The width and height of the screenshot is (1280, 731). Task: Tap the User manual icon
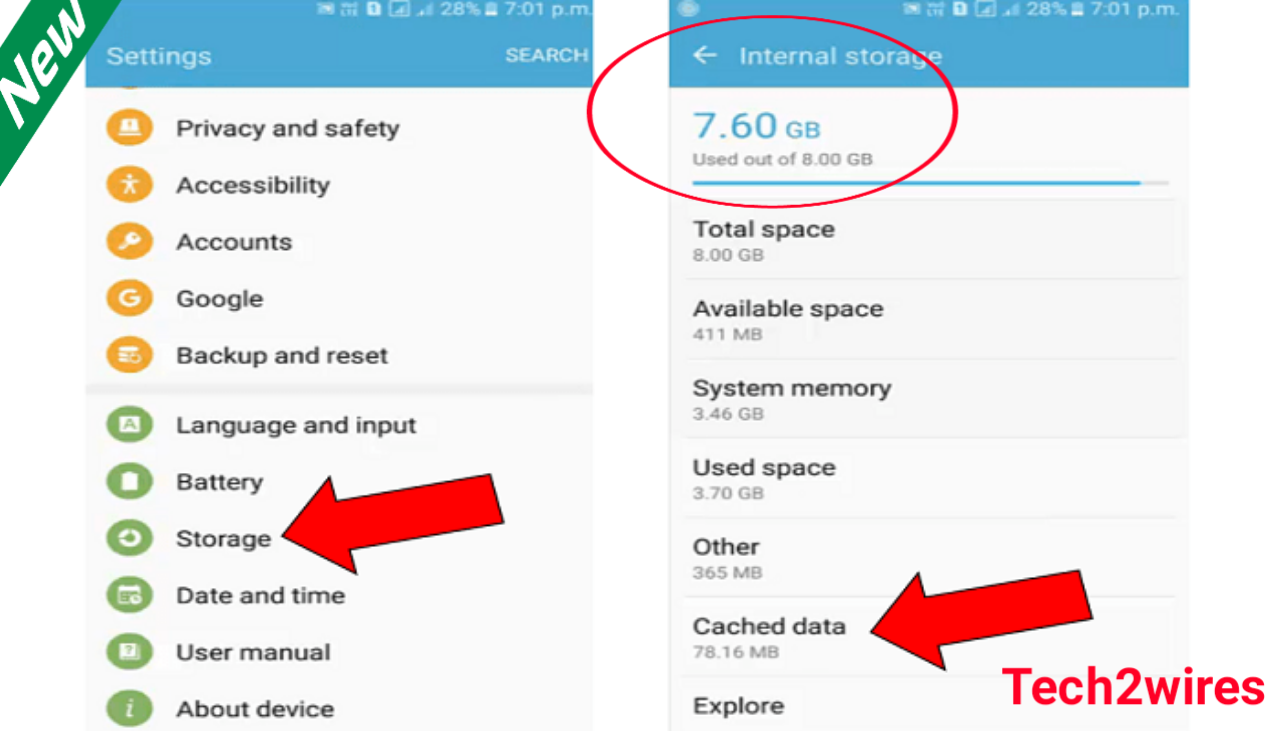click(130, 652)
